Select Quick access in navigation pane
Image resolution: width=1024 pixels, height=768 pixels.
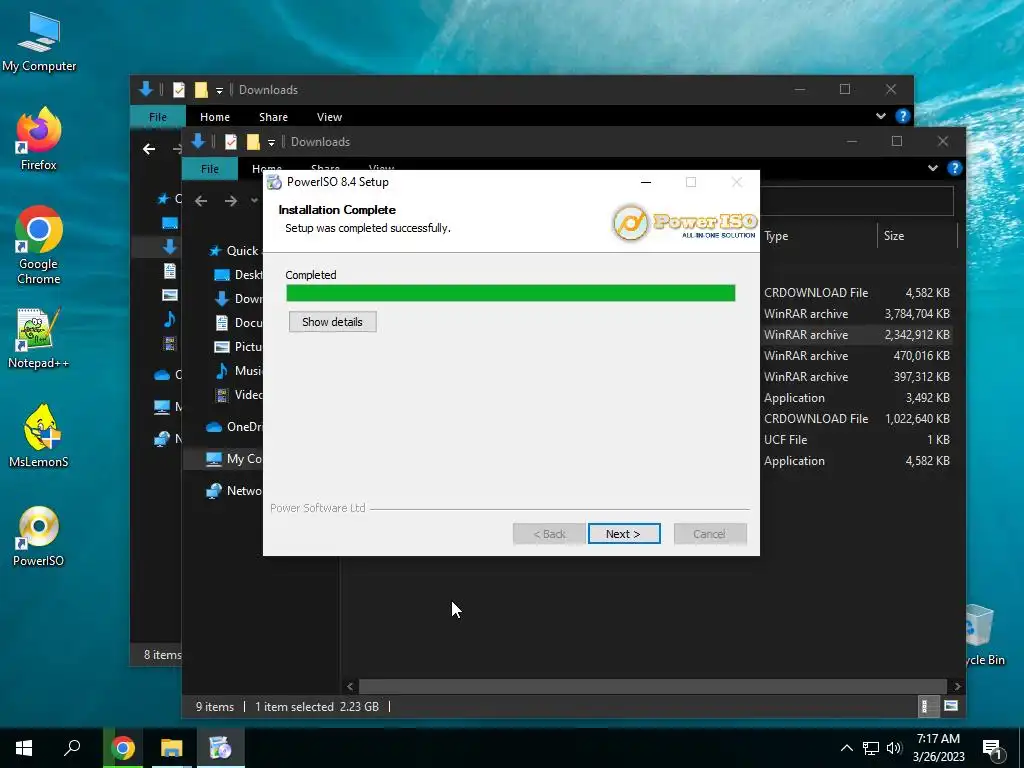(x=234, y=251)
